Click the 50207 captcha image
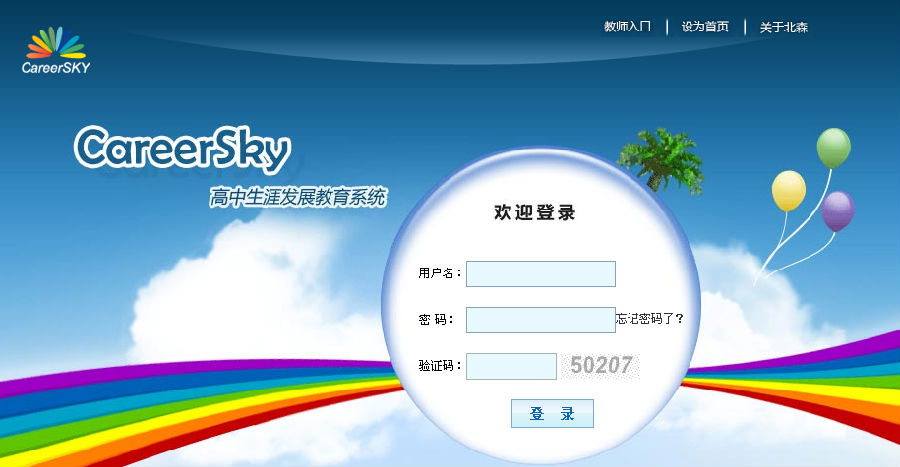 point(600,365)
